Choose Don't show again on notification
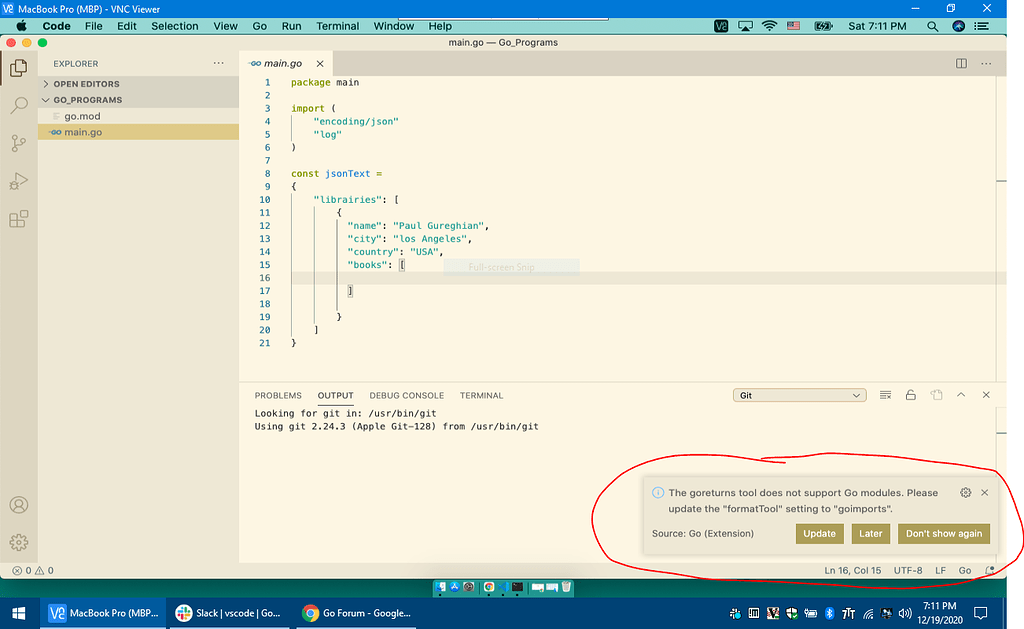1024x629 pixels. tap(943, 533)
